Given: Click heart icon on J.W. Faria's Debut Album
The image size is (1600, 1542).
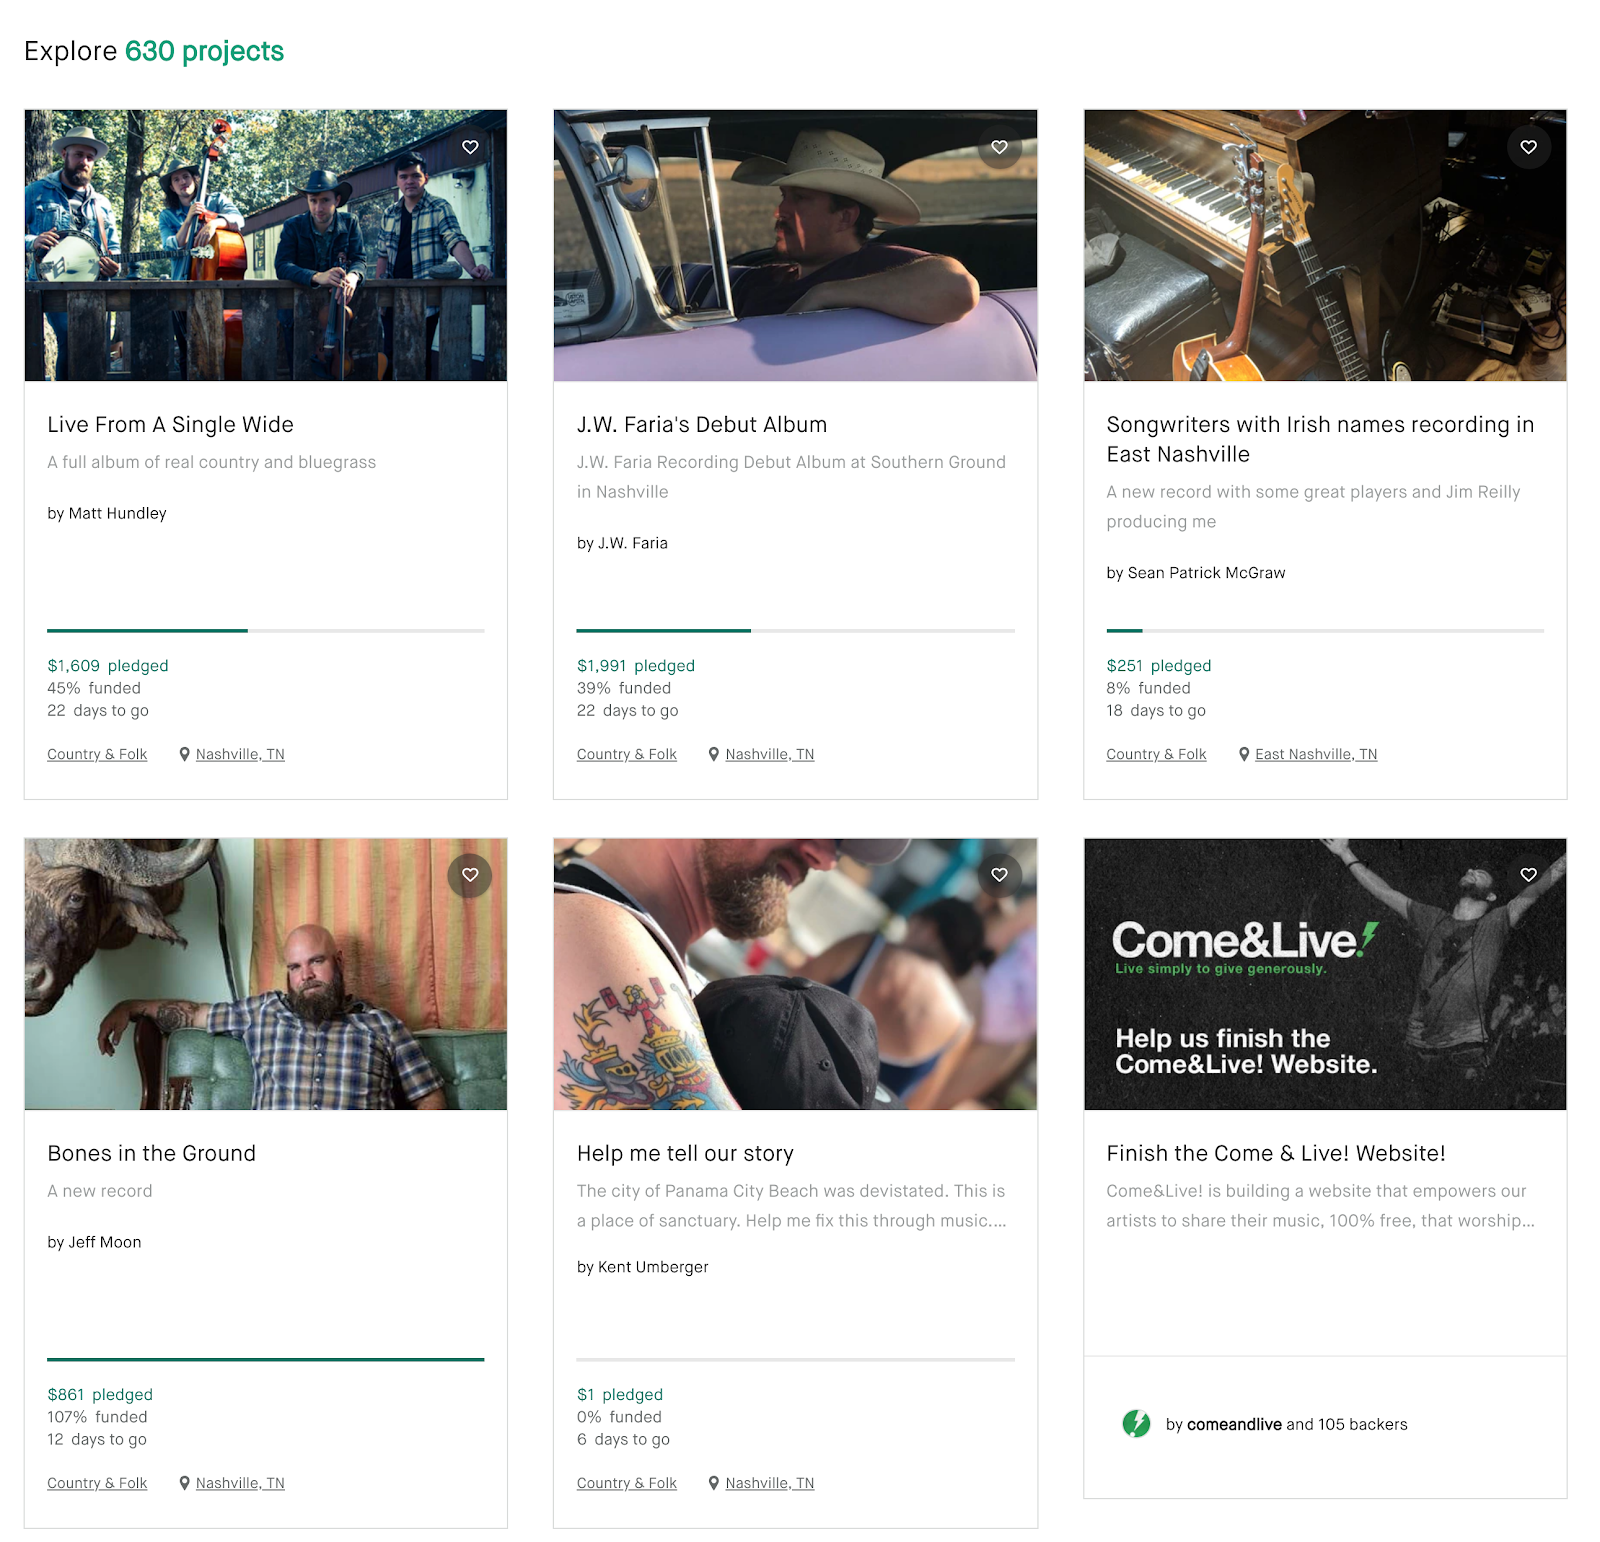Looking at the screenshot, I should [999, 147].
